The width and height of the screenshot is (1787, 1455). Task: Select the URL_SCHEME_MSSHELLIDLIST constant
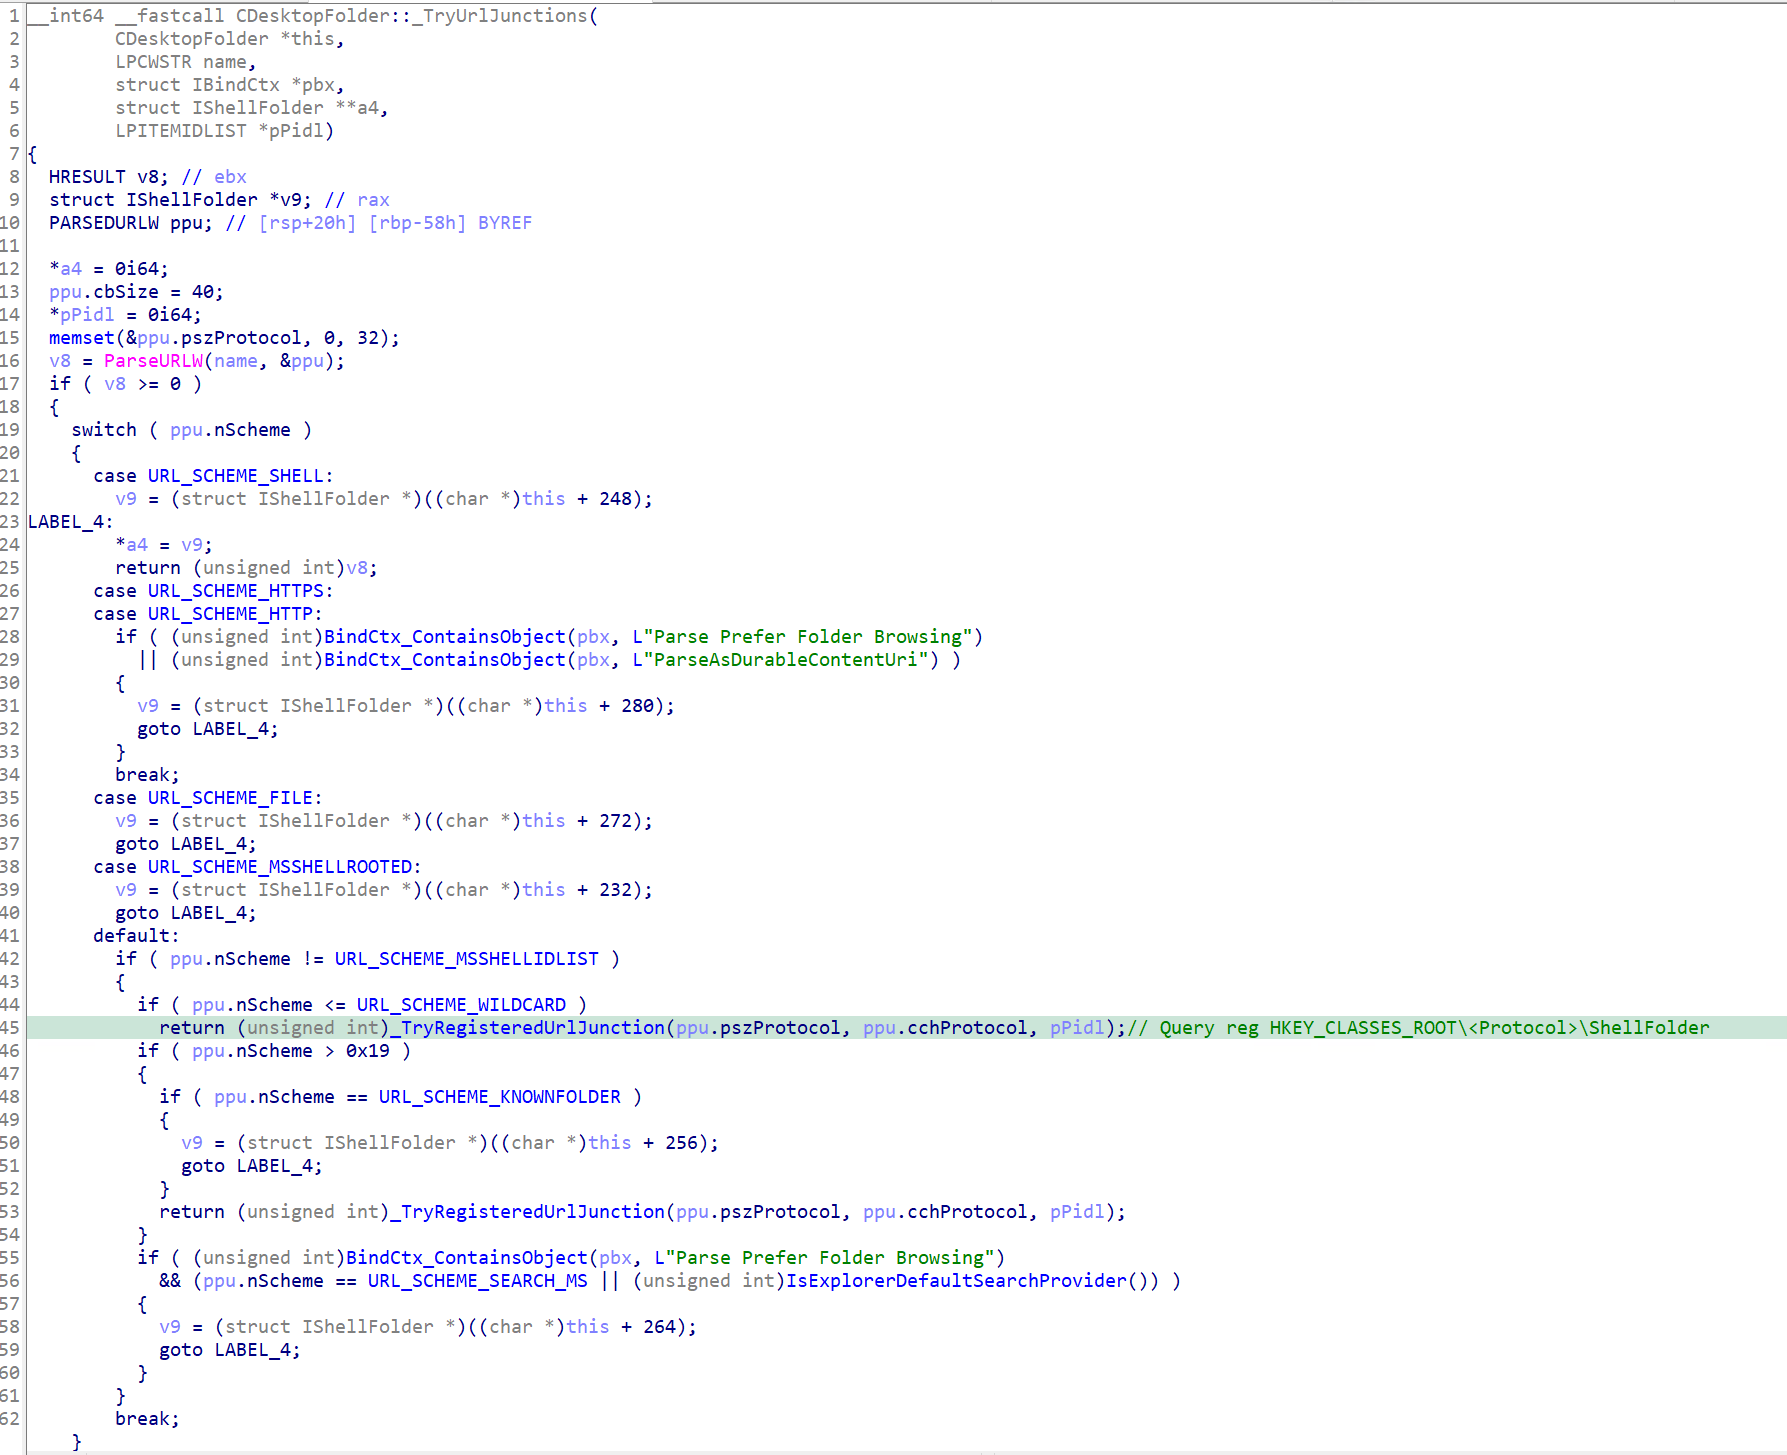[466, 959]
